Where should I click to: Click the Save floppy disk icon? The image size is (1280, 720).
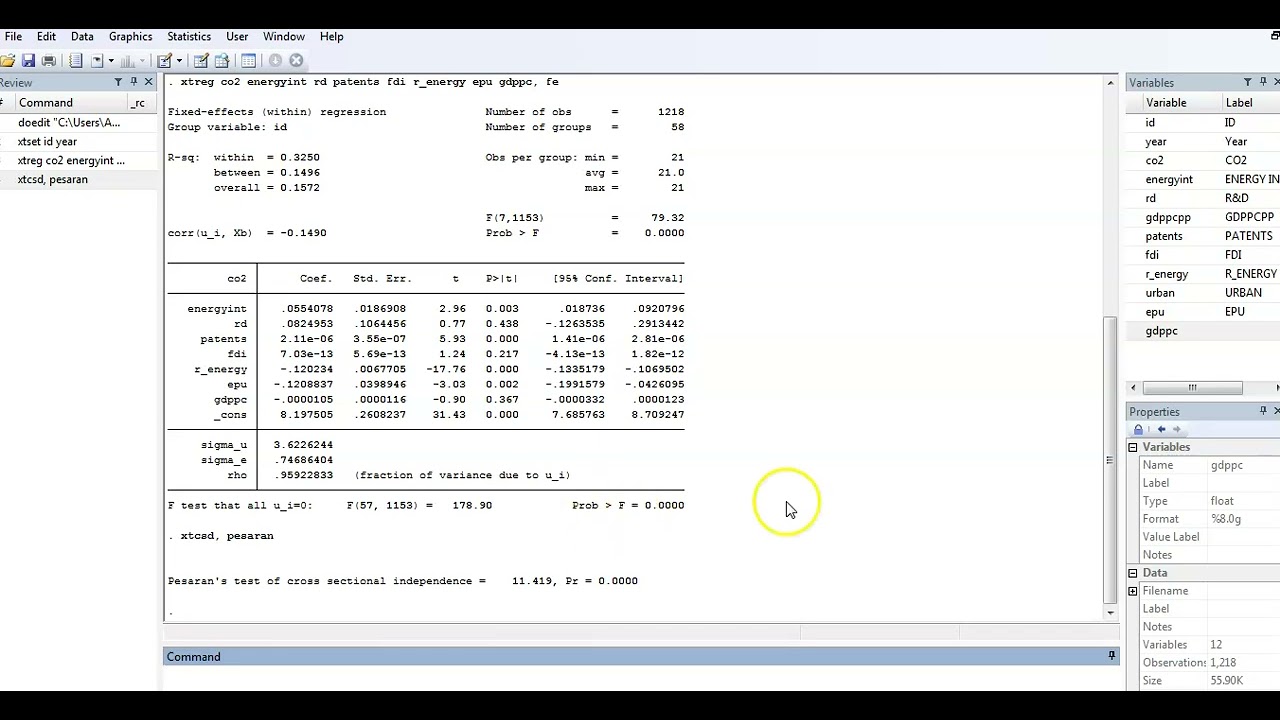click(28, 60)
